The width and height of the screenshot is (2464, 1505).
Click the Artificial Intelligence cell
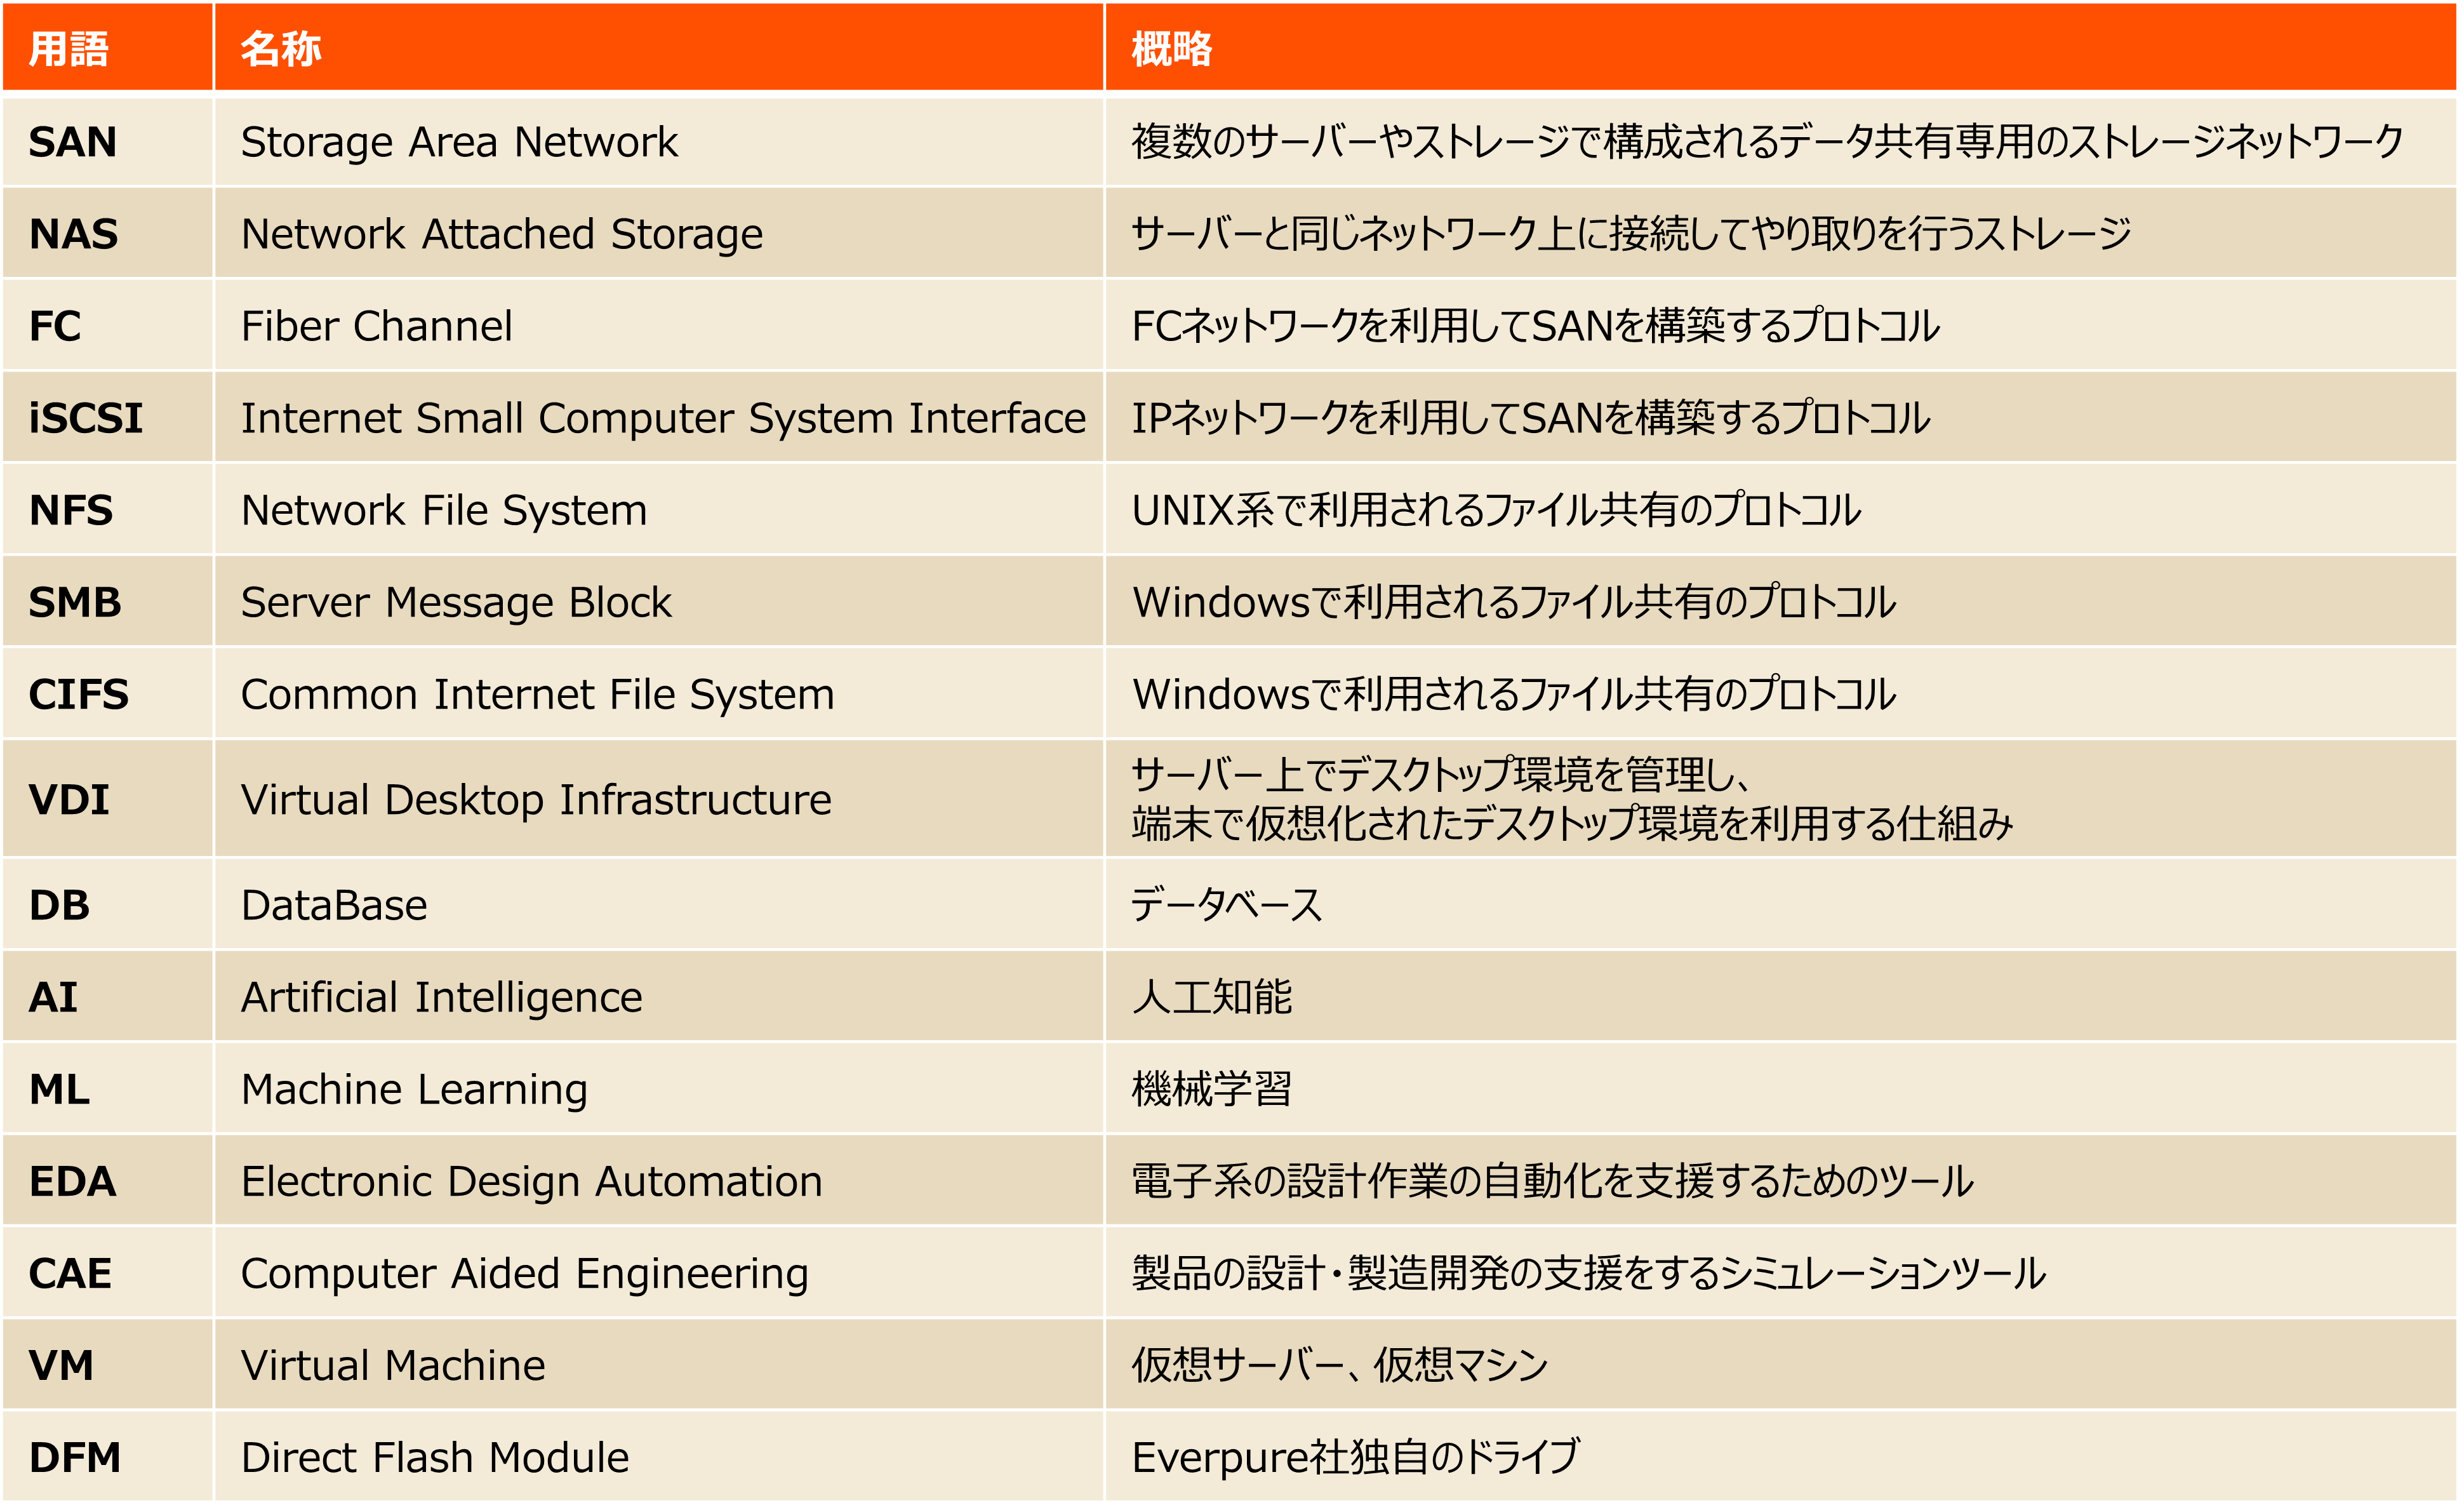point(441,997)
